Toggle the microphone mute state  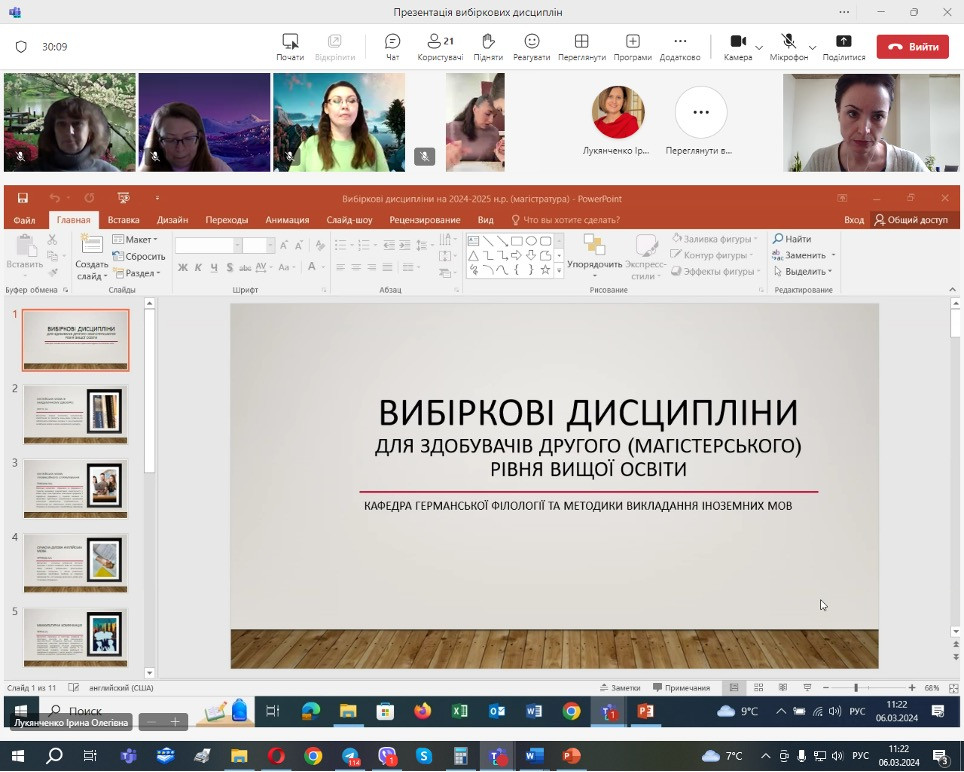[x=788, y=42]
